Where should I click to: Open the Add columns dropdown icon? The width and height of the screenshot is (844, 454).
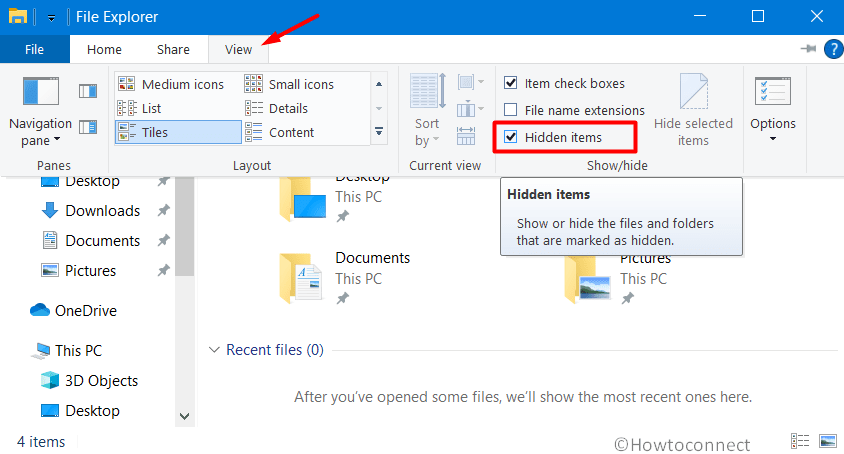[x=470, y=109]
